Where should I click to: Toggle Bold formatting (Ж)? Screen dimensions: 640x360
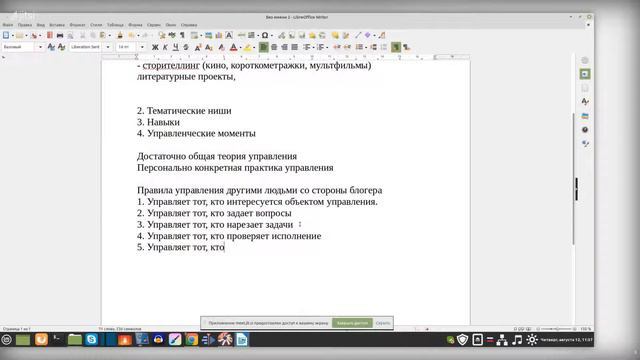pyautogui.click(x=155, y=47)
